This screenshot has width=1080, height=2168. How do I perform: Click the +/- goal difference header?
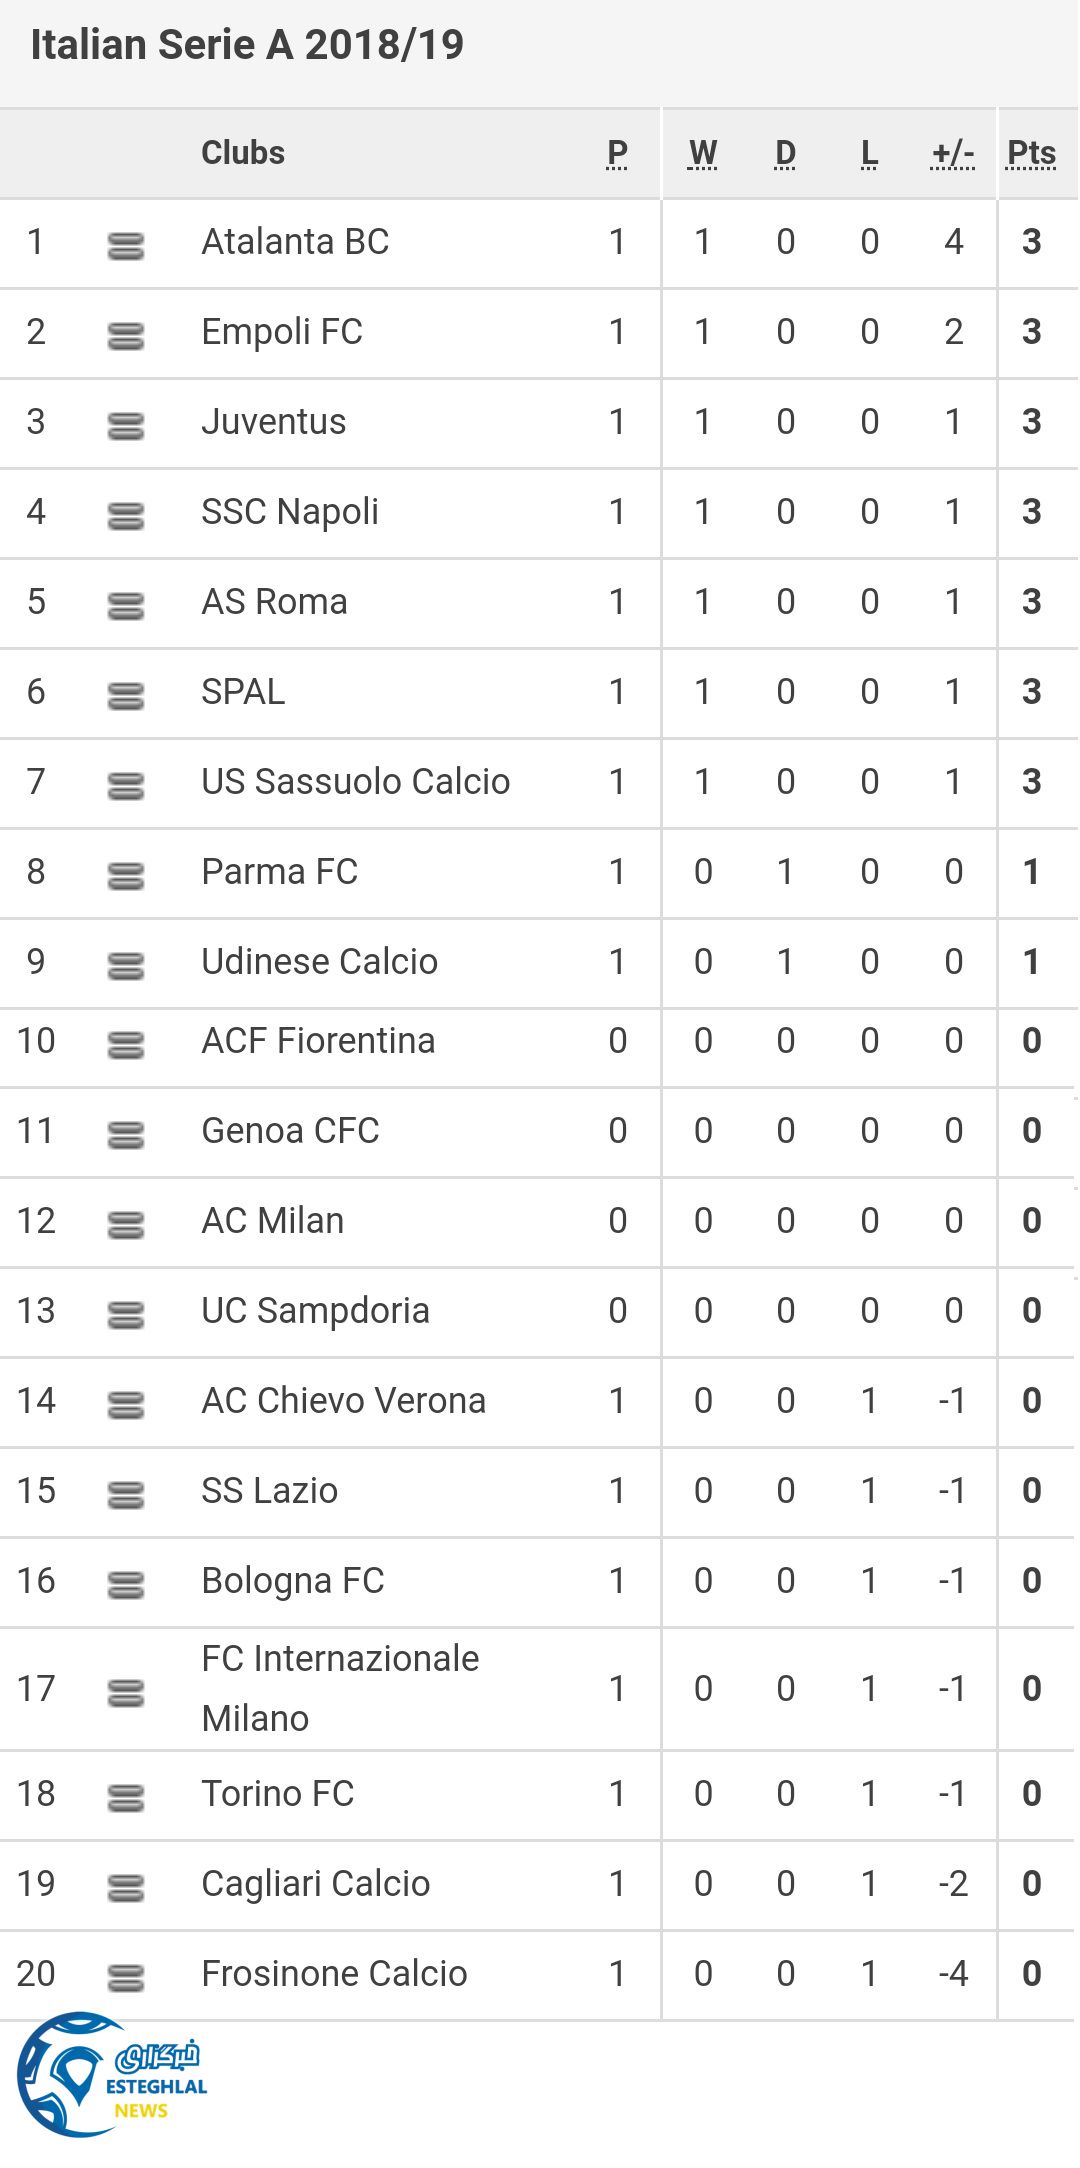(x=952, y=153)
